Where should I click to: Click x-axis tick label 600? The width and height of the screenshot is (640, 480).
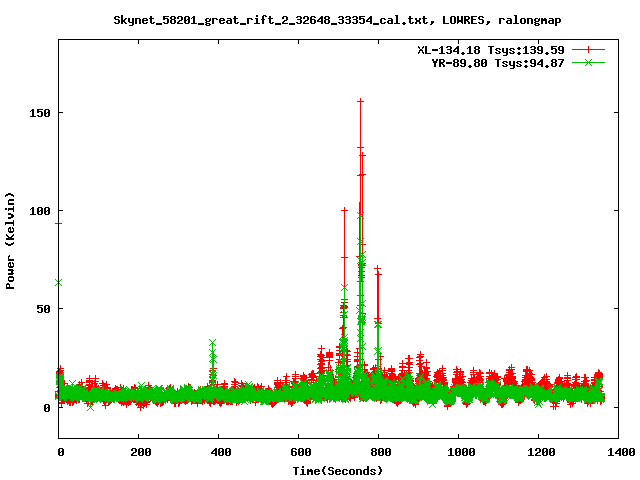(300, 452)
